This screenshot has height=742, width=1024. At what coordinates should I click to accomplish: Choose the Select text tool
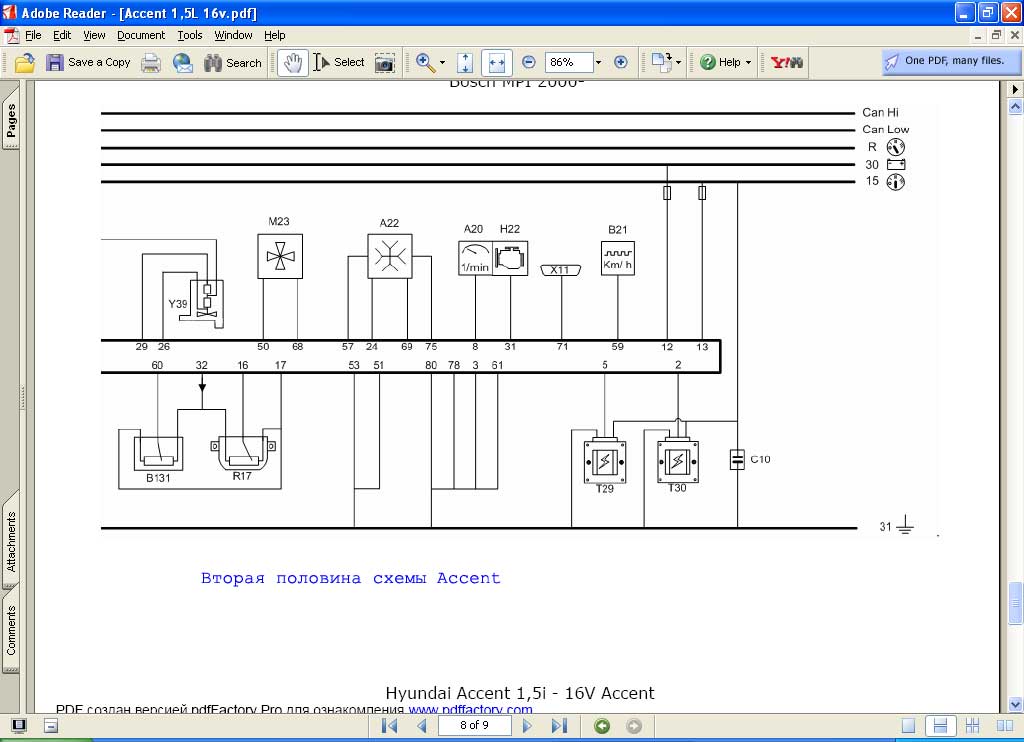pos(339,63)
